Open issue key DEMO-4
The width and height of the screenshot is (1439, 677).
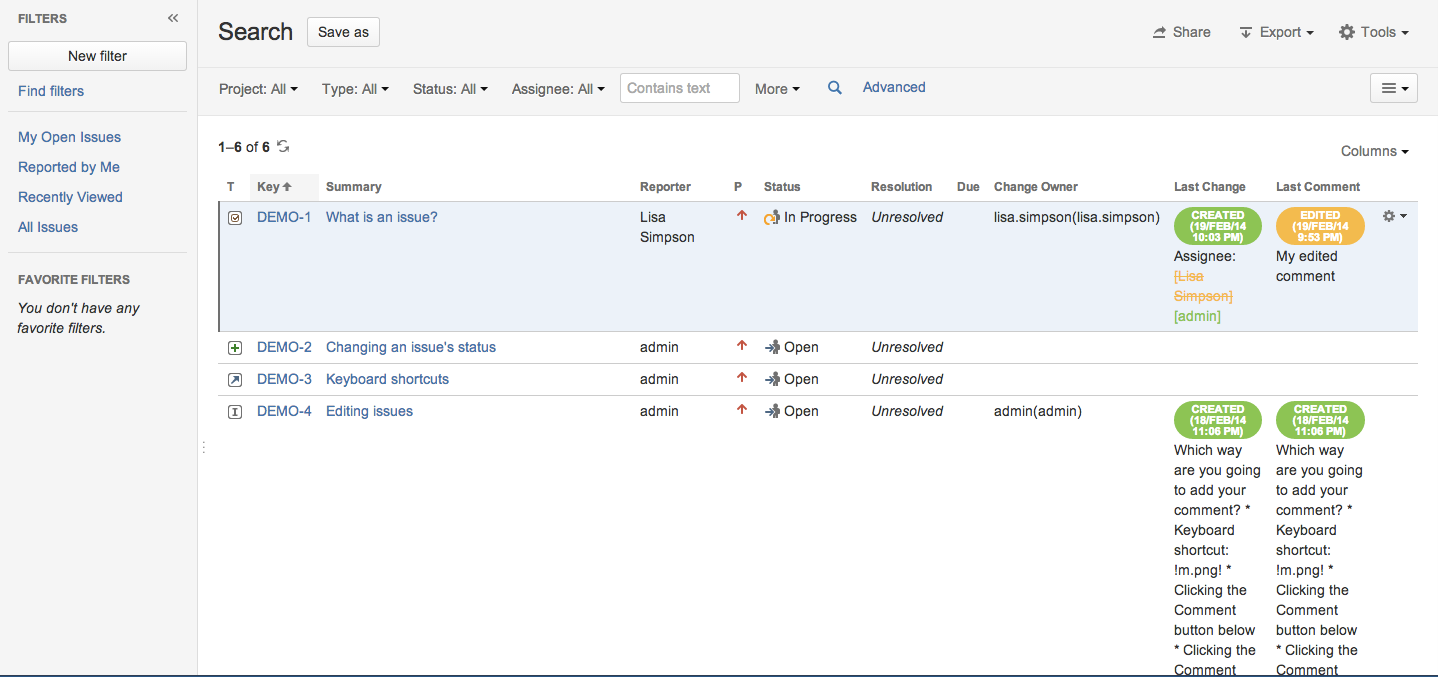pos(284,411)
